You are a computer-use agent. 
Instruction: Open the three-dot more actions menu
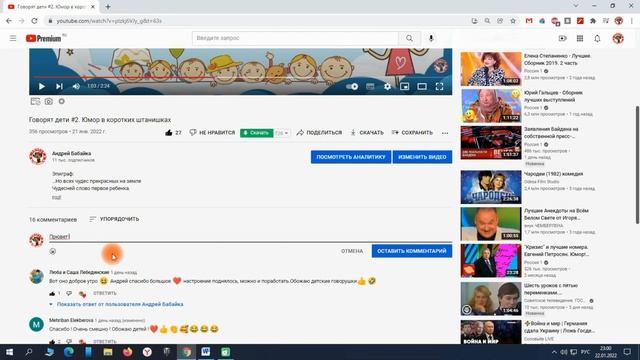445,133
